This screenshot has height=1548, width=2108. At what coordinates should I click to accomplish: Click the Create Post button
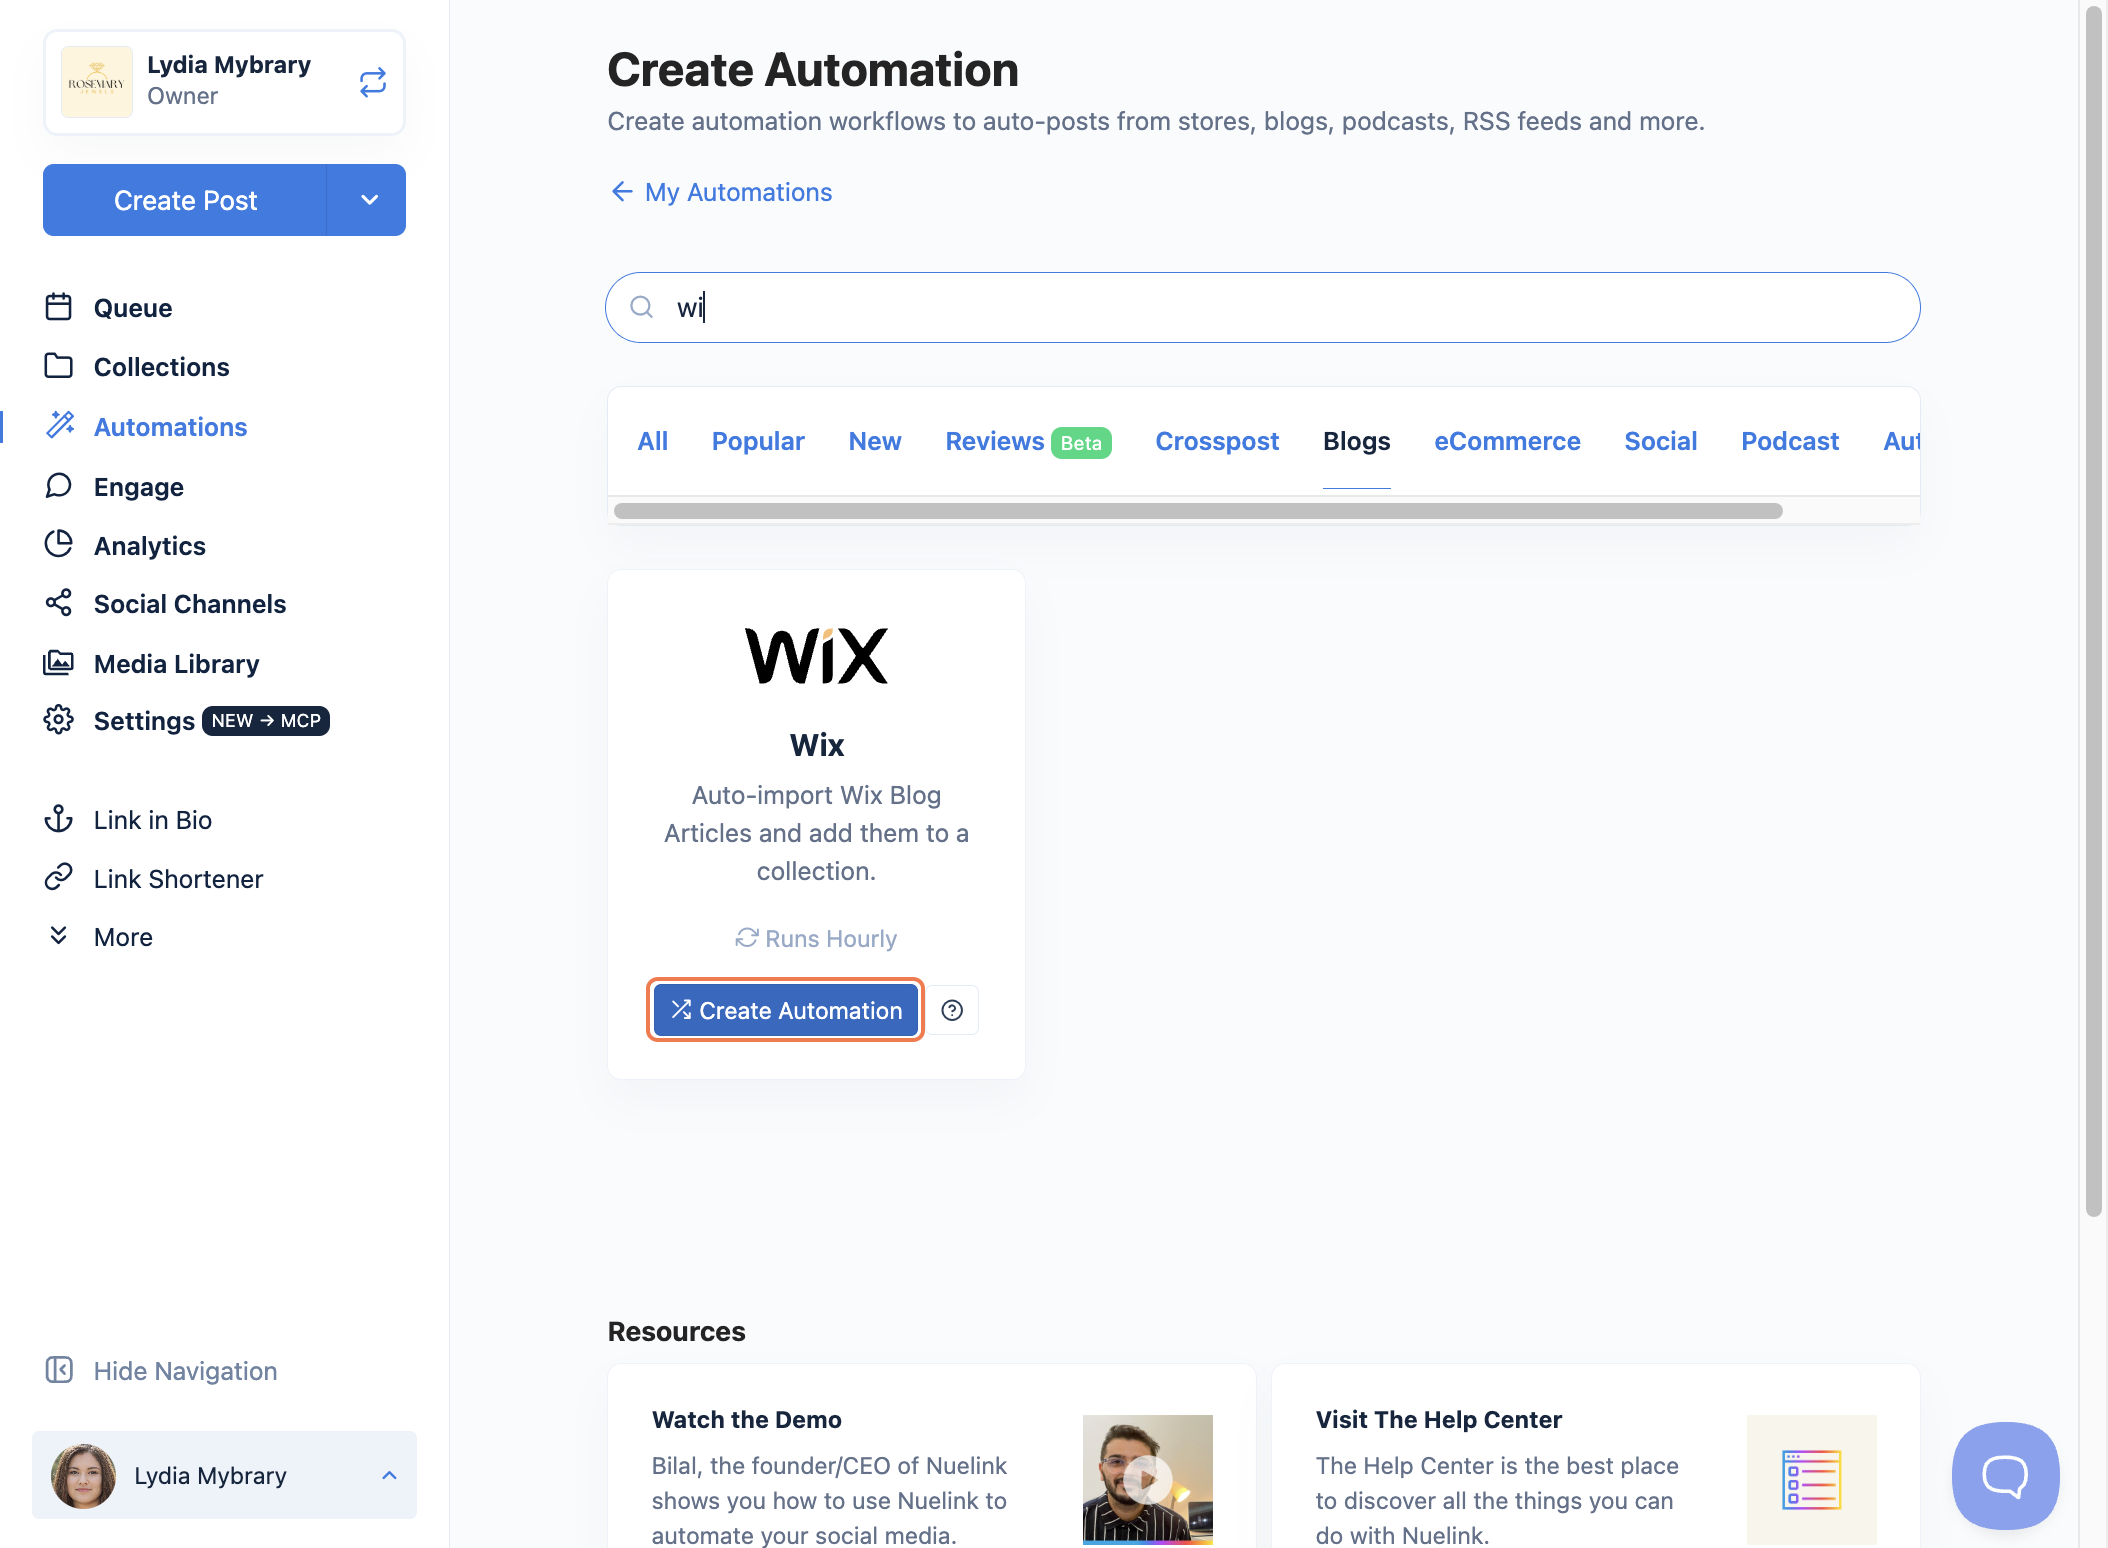(x=185, y=200)
